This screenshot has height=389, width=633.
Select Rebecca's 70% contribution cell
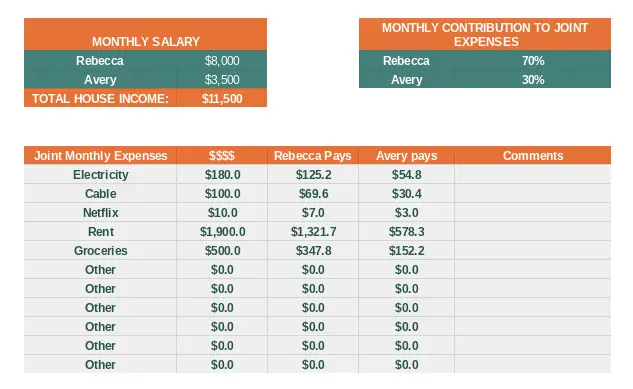[532, 61]
